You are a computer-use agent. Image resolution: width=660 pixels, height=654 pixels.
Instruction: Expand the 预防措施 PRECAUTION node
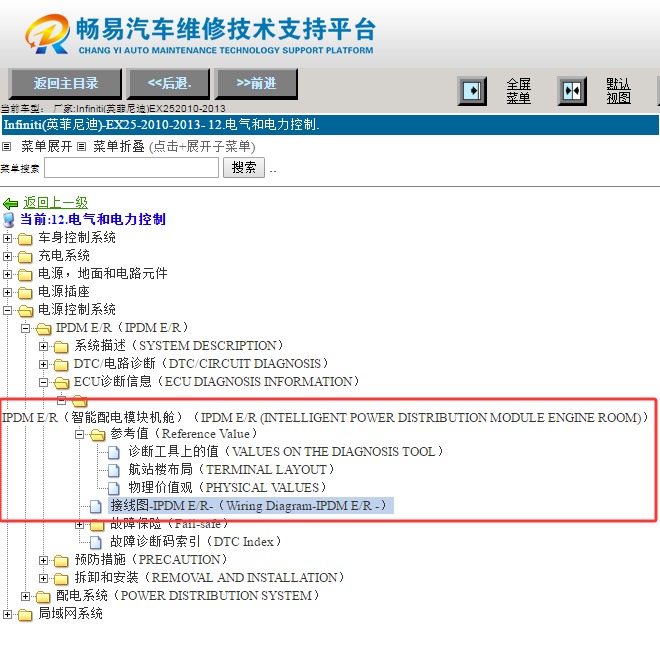coord(43,560)
